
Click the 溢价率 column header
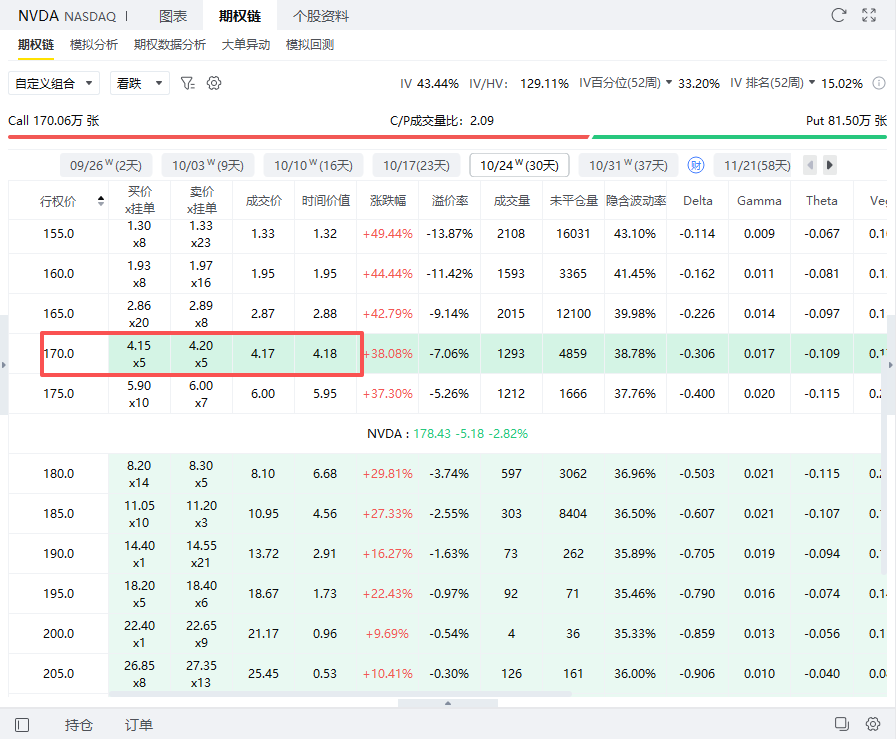450,201
